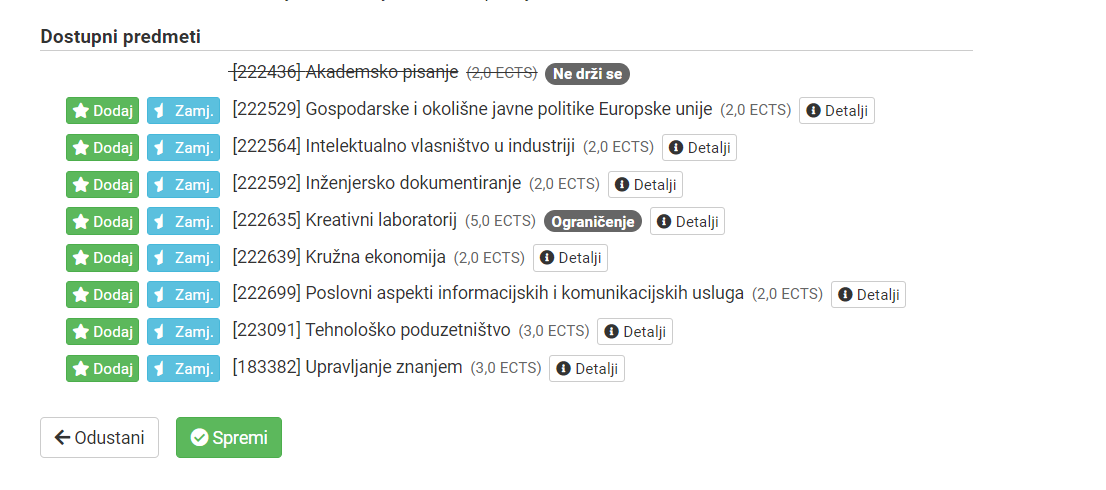Cancel using the Odustani button
Image resolution: width=1106 pixels, height=490 pixels.
99,438
